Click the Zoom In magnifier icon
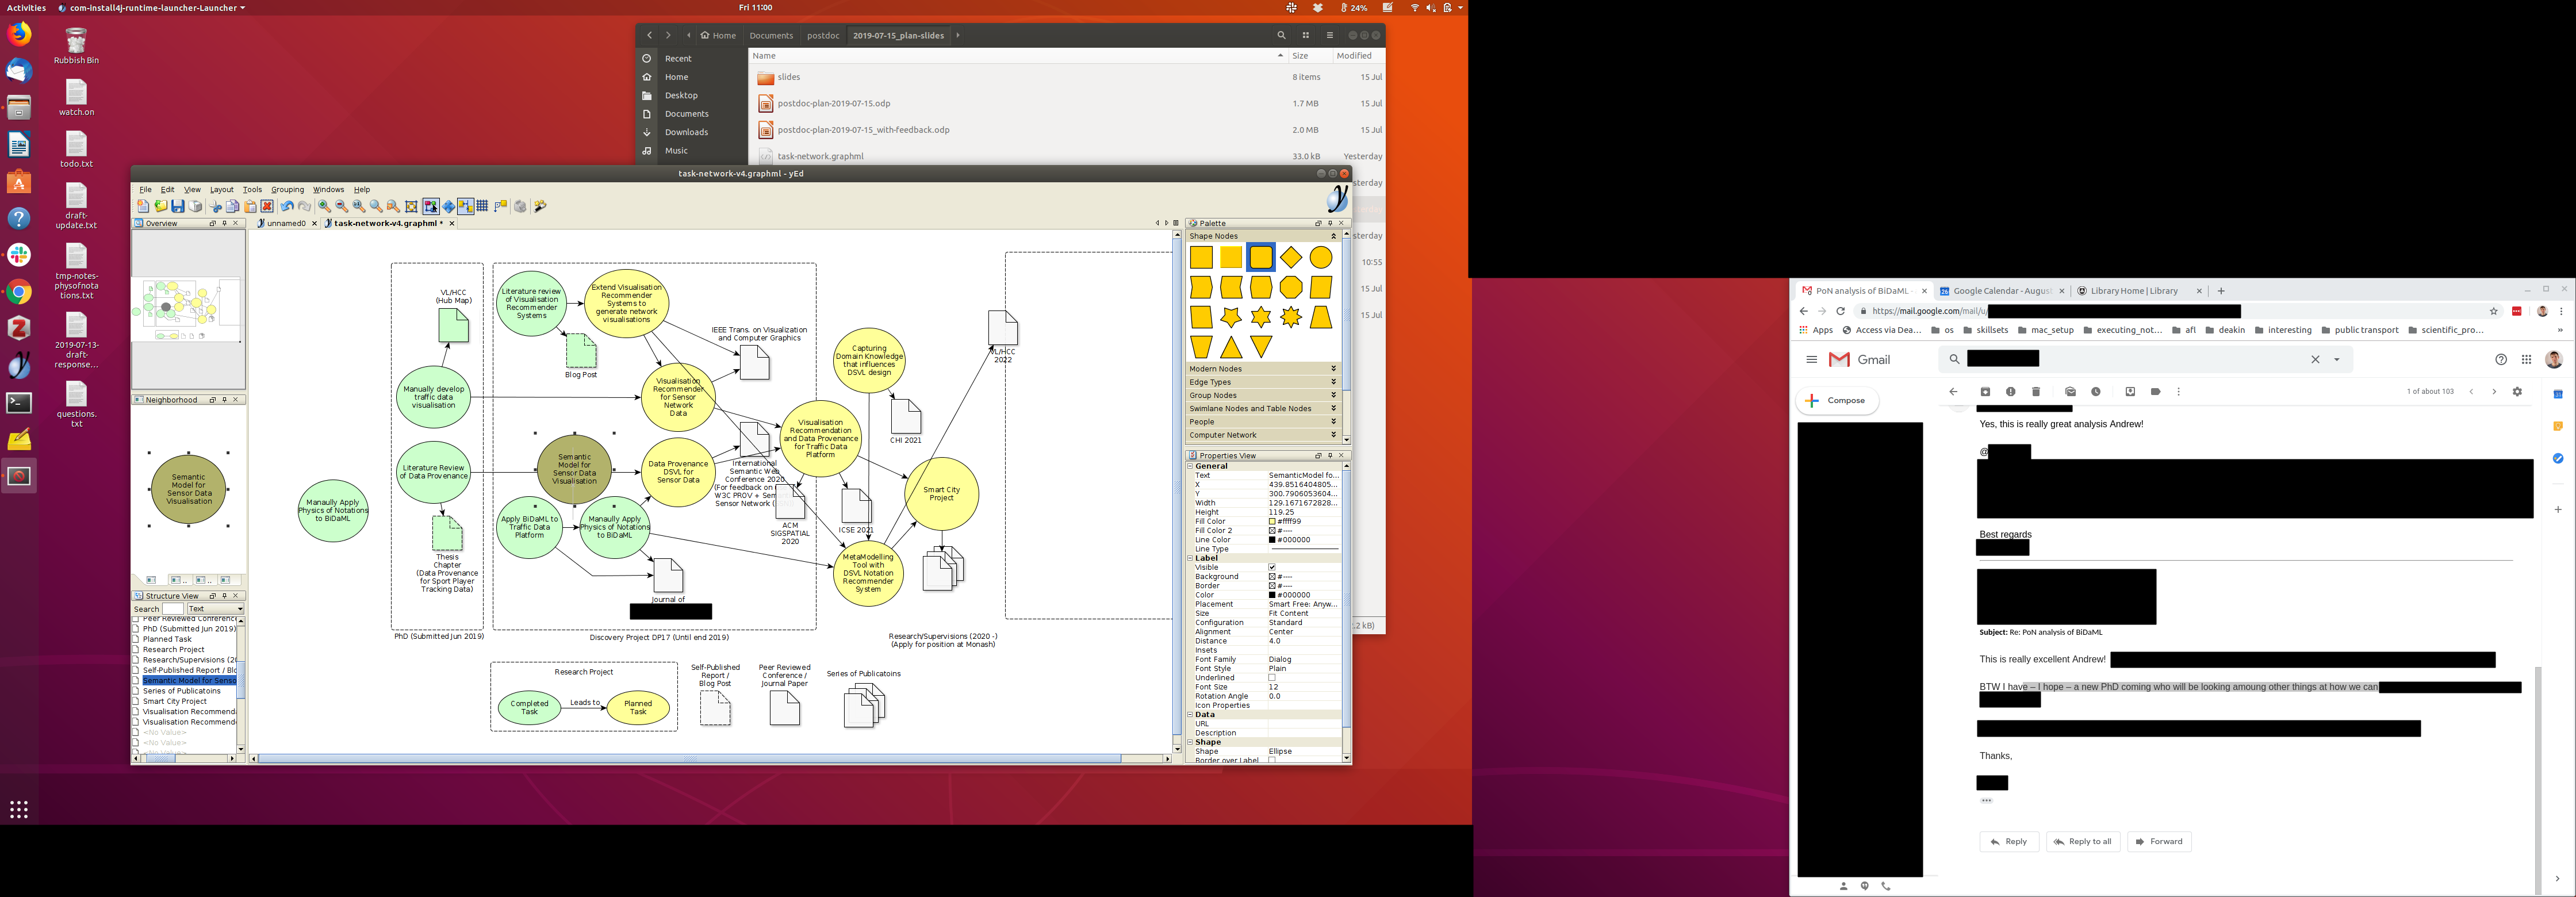 point(324,206)
